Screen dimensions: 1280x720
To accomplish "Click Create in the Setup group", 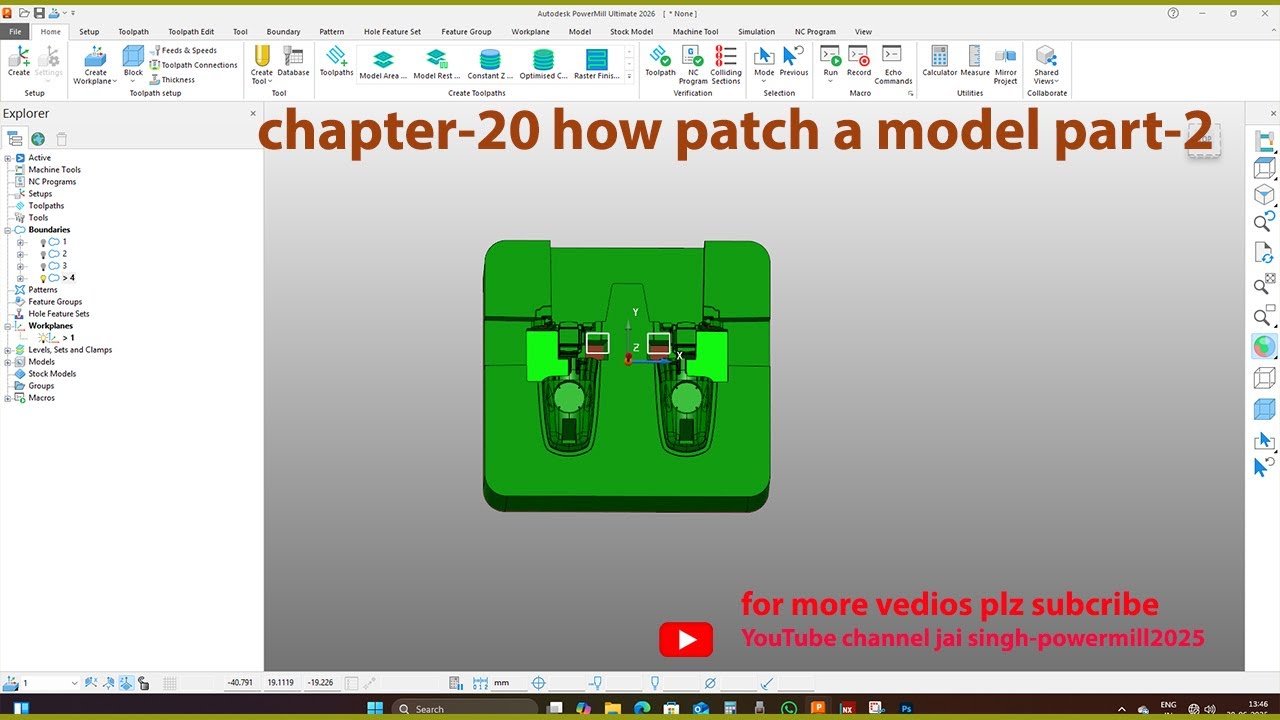I will point(19,61).
